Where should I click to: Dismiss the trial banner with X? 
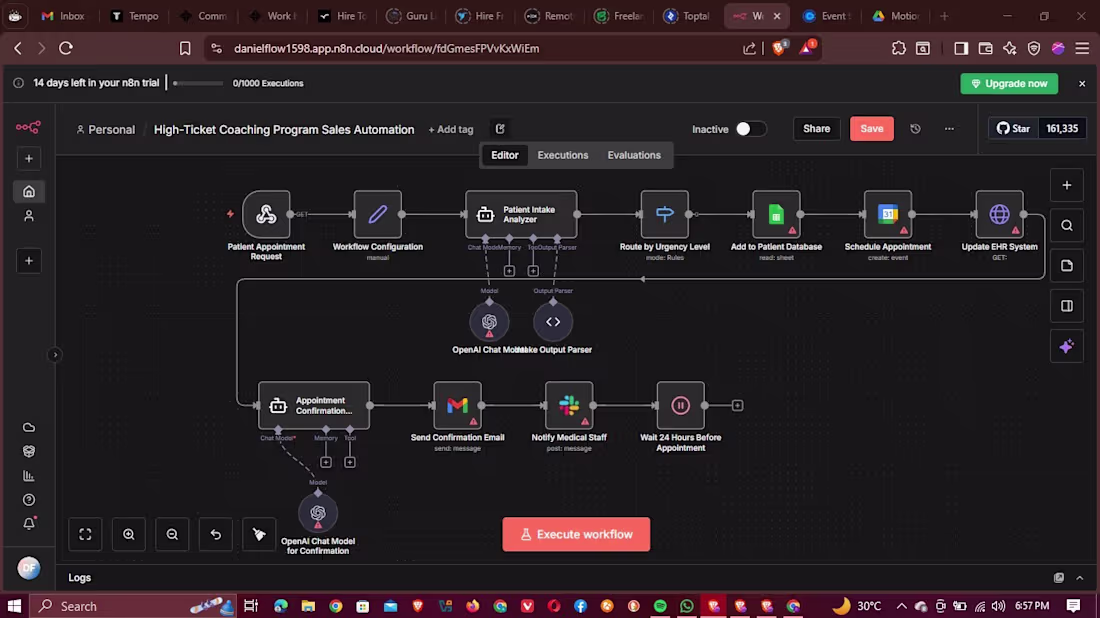1082,83
